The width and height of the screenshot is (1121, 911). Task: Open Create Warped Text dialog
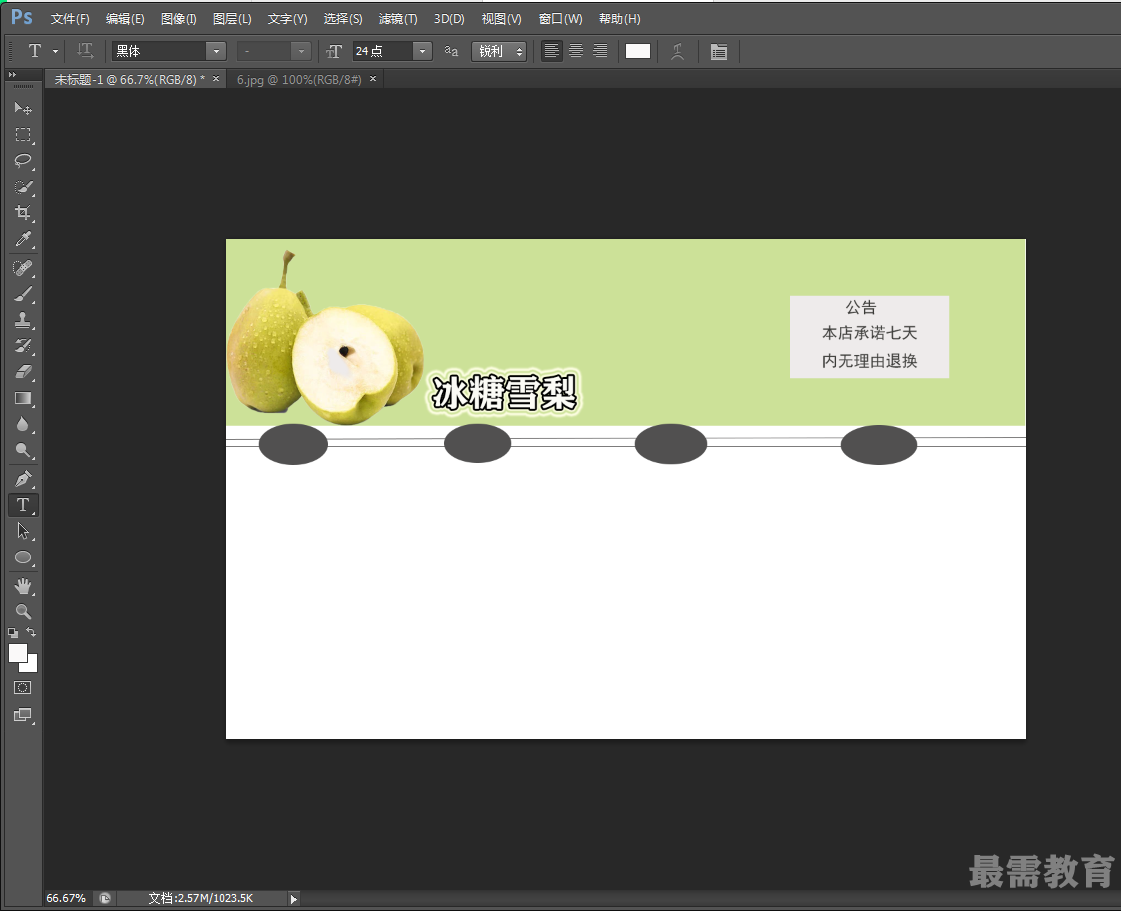tap(677, 51)
